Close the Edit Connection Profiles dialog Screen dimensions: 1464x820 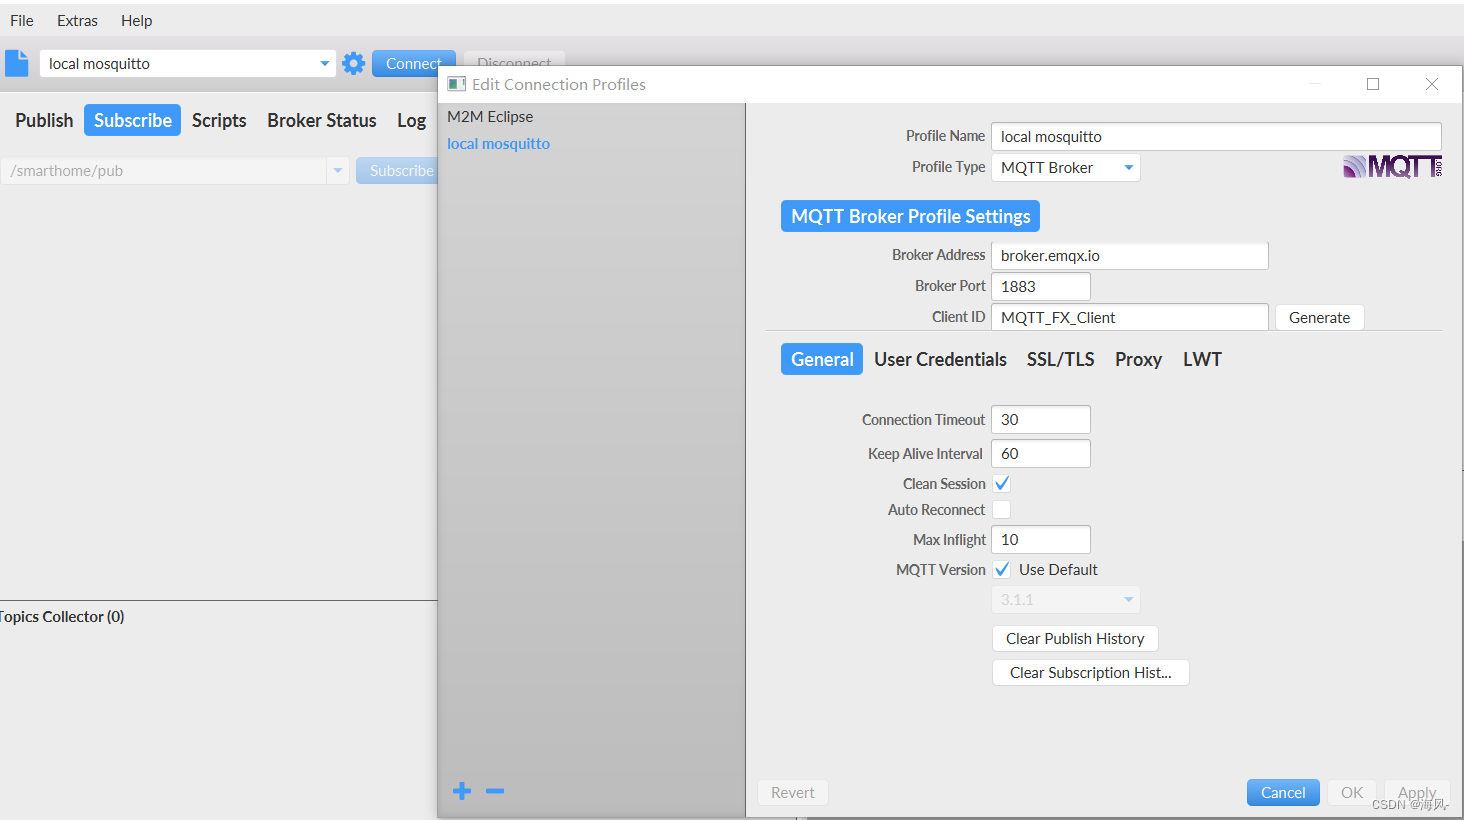pyautogui.click(x=1432, y=84)
